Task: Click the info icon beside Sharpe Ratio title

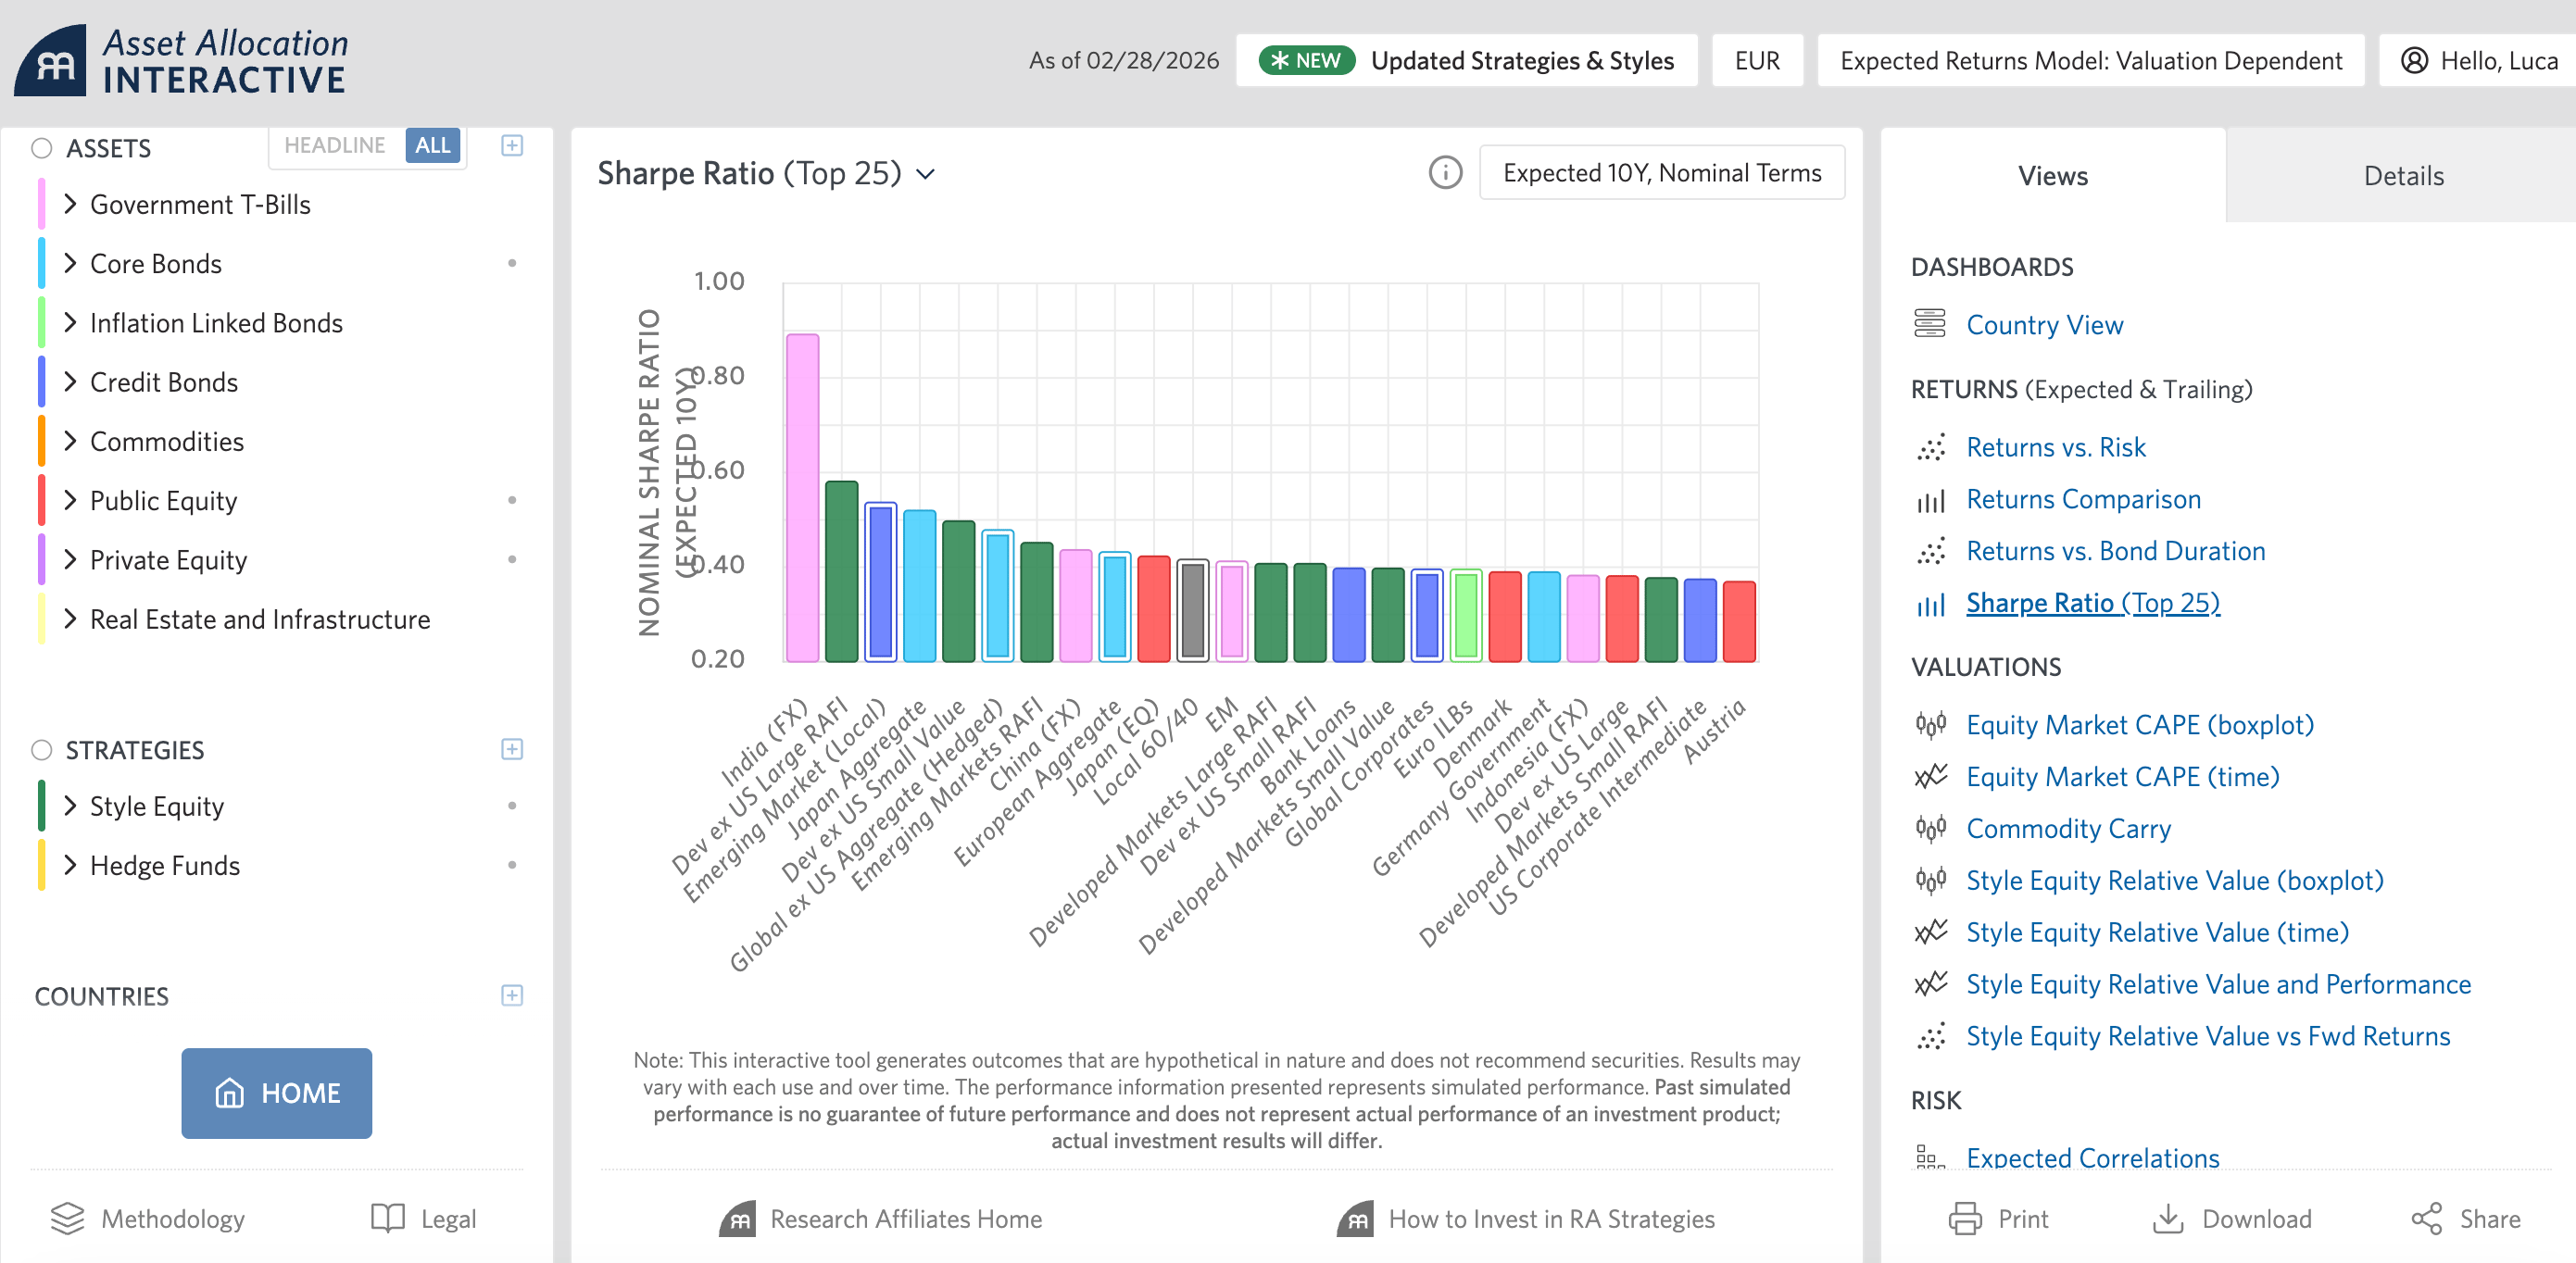Action: [1445, 173]
